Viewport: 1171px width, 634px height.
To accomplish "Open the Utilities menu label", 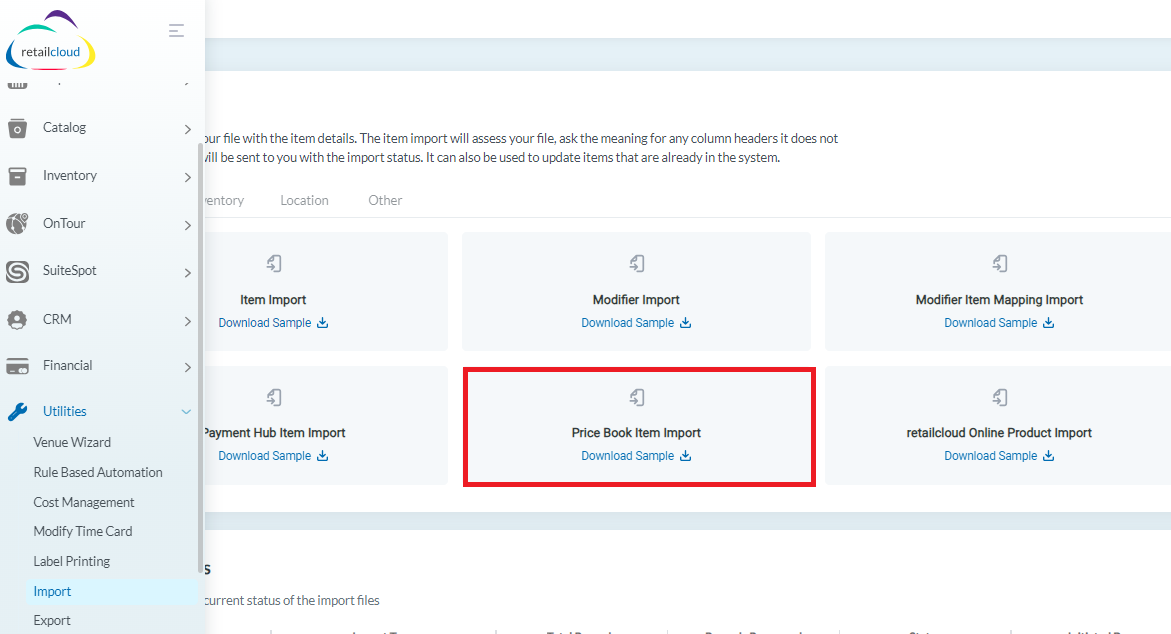I will [x=64, y=411].
